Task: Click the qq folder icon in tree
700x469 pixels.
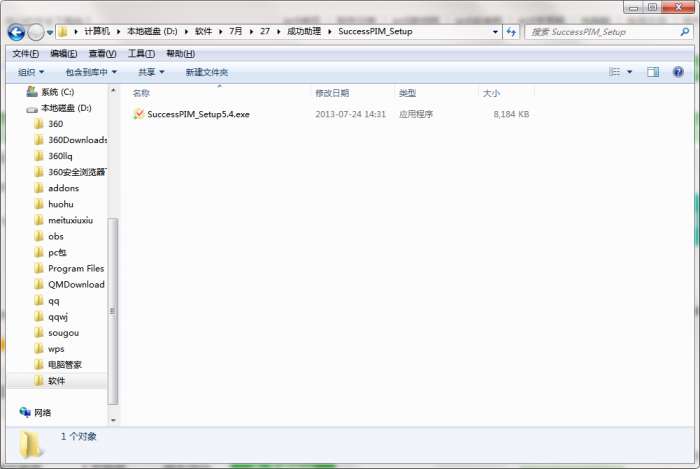Action: click(39, 300)
